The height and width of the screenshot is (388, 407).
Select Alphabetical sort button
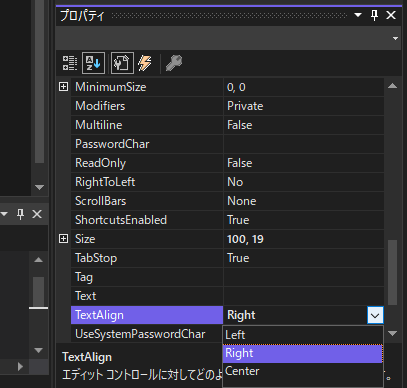(x=93, y=63)
